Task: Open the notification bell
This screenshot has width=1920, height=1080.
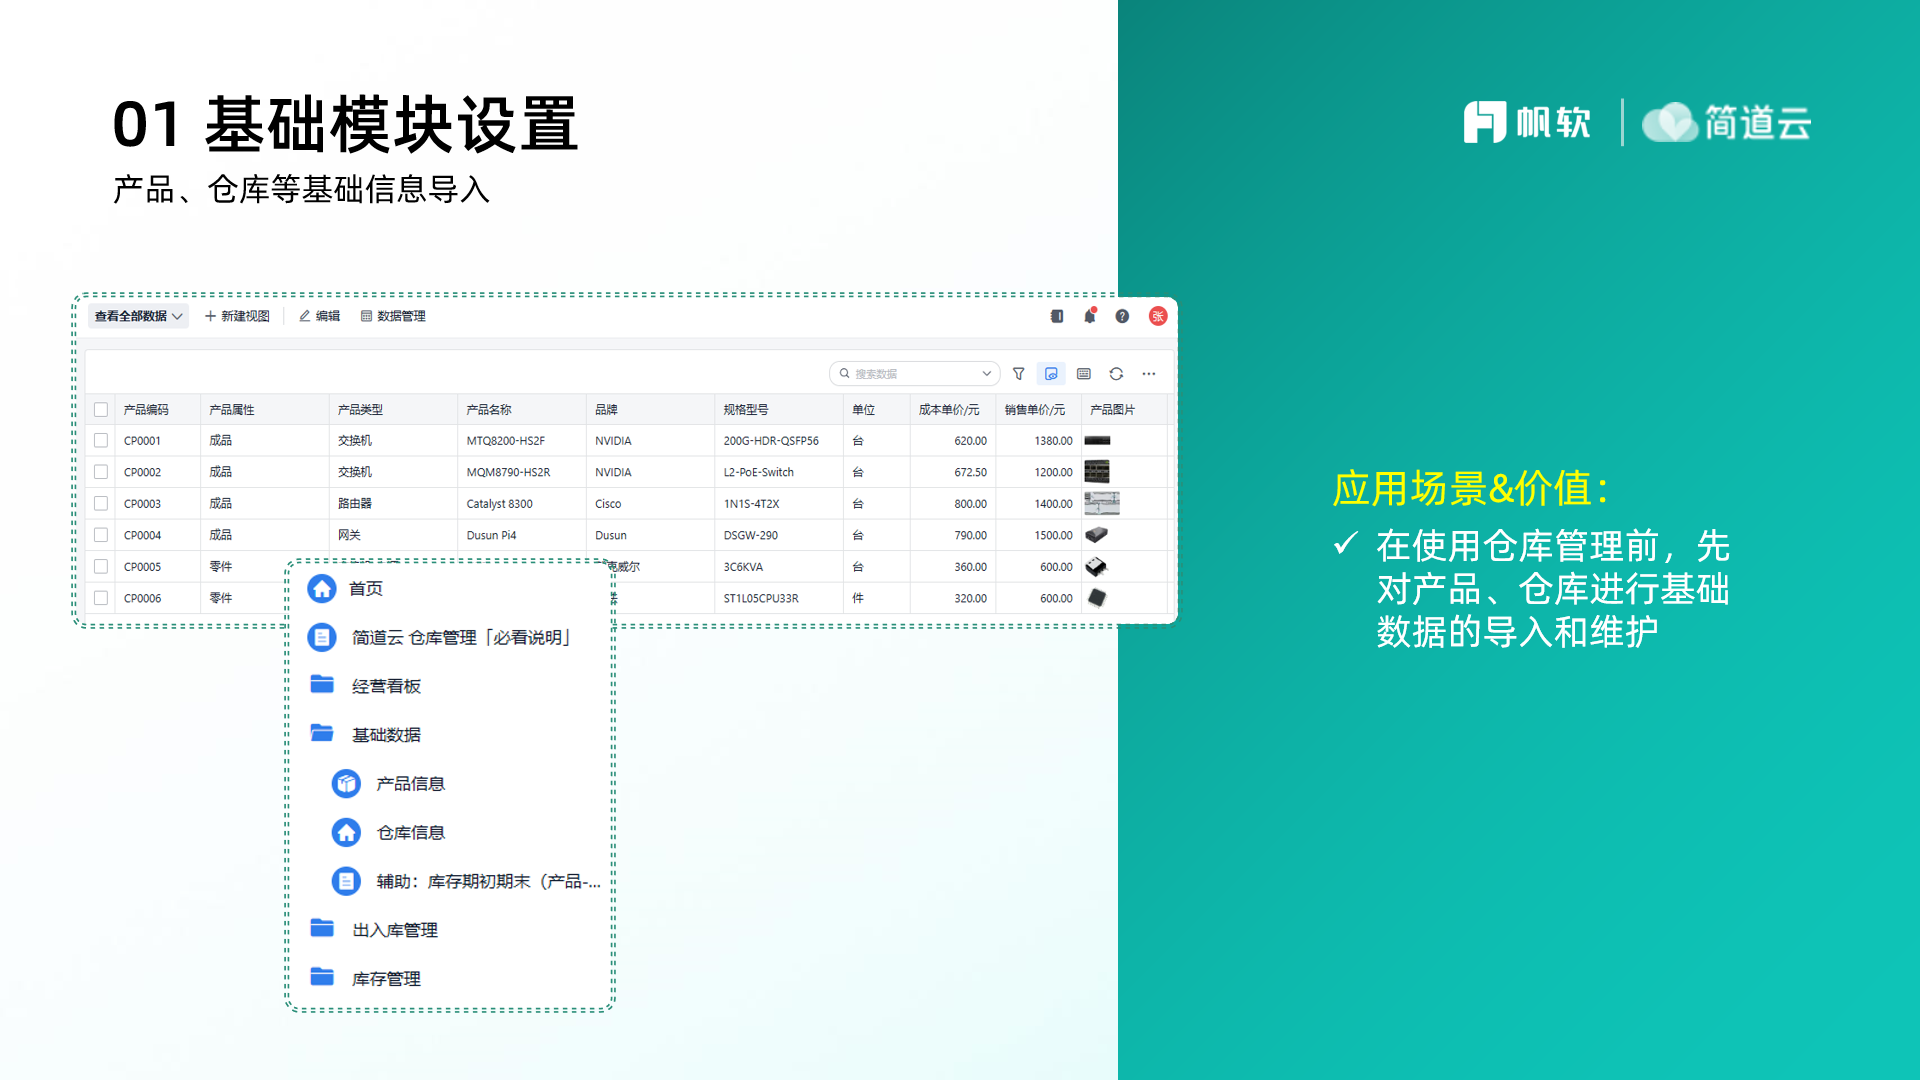Action: click(1090, 316)
